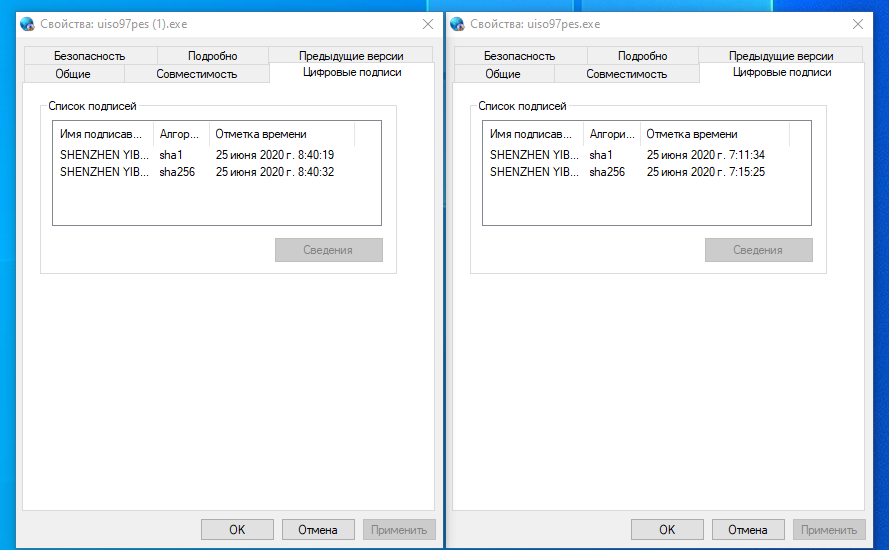Screen dimensions: 889x550
Task: Click Имя подписав... column header in uiso97pes.exe window
Action: (533, 134)
